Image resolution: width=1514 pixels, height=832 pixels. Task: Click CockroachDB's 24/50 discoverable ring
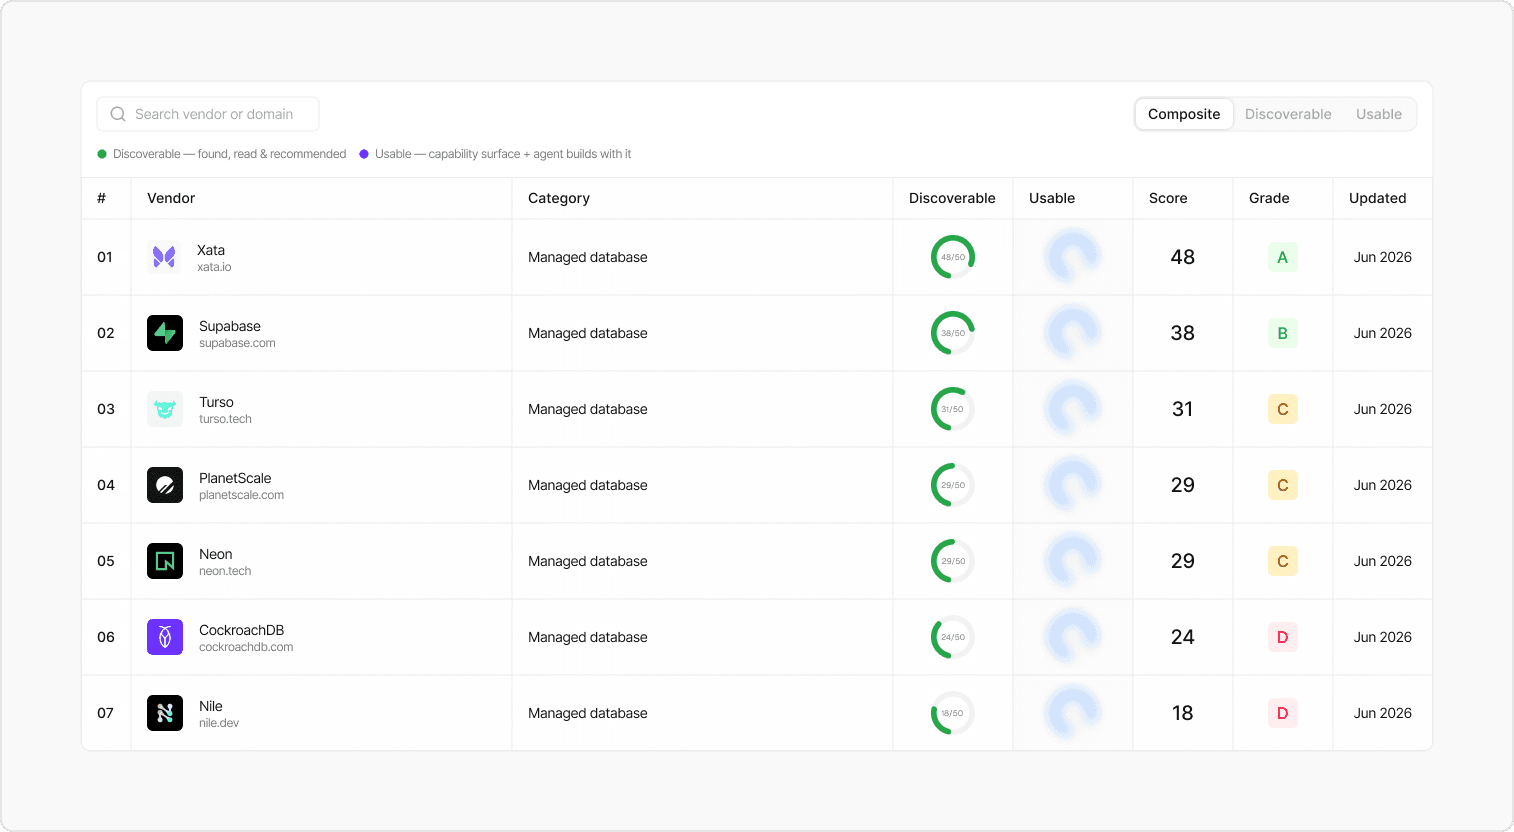953,637
